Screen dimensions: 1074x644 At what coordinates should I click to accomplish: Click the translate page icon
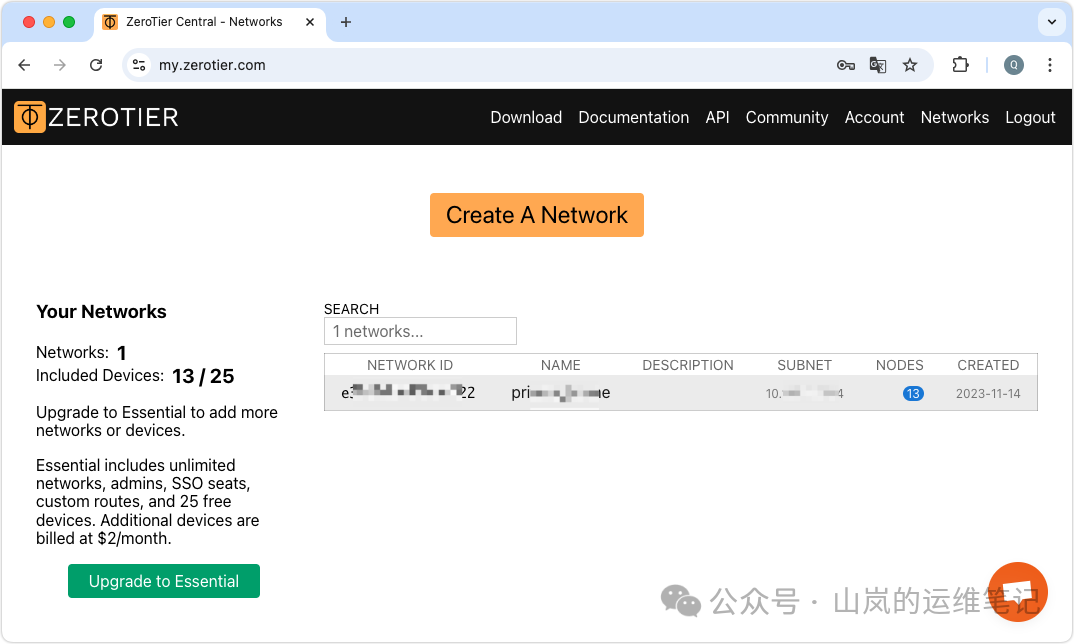pos(877,65)
